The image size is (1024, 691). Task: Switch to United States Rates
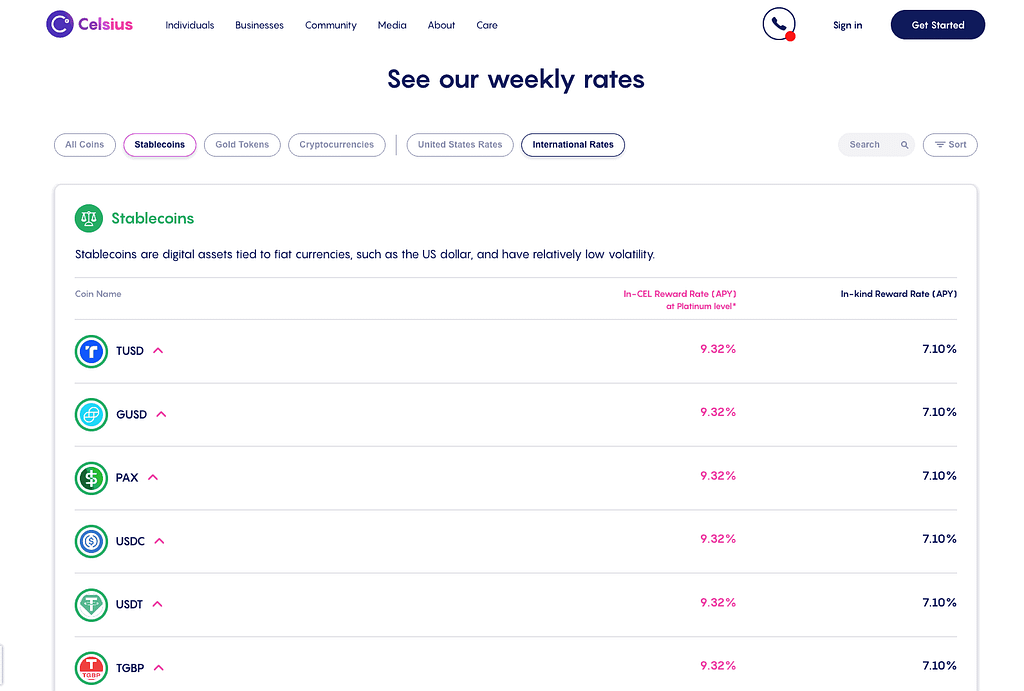(x=460, y=145)
